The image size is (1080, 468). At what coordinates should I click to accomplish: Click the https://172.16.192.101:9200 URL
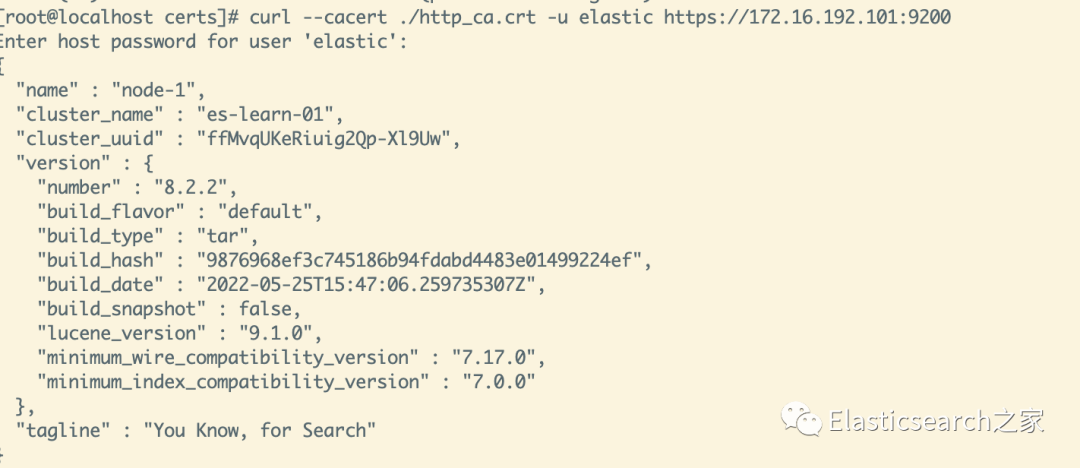[808, 17]
